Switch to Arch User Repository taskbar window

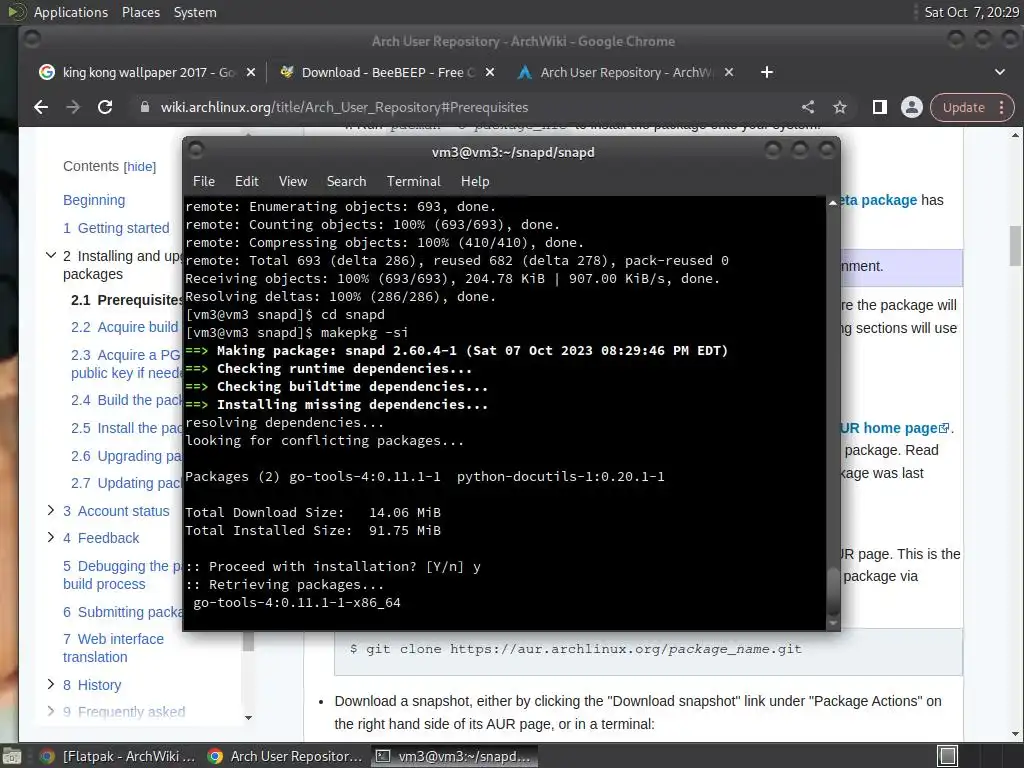point(284,756)
